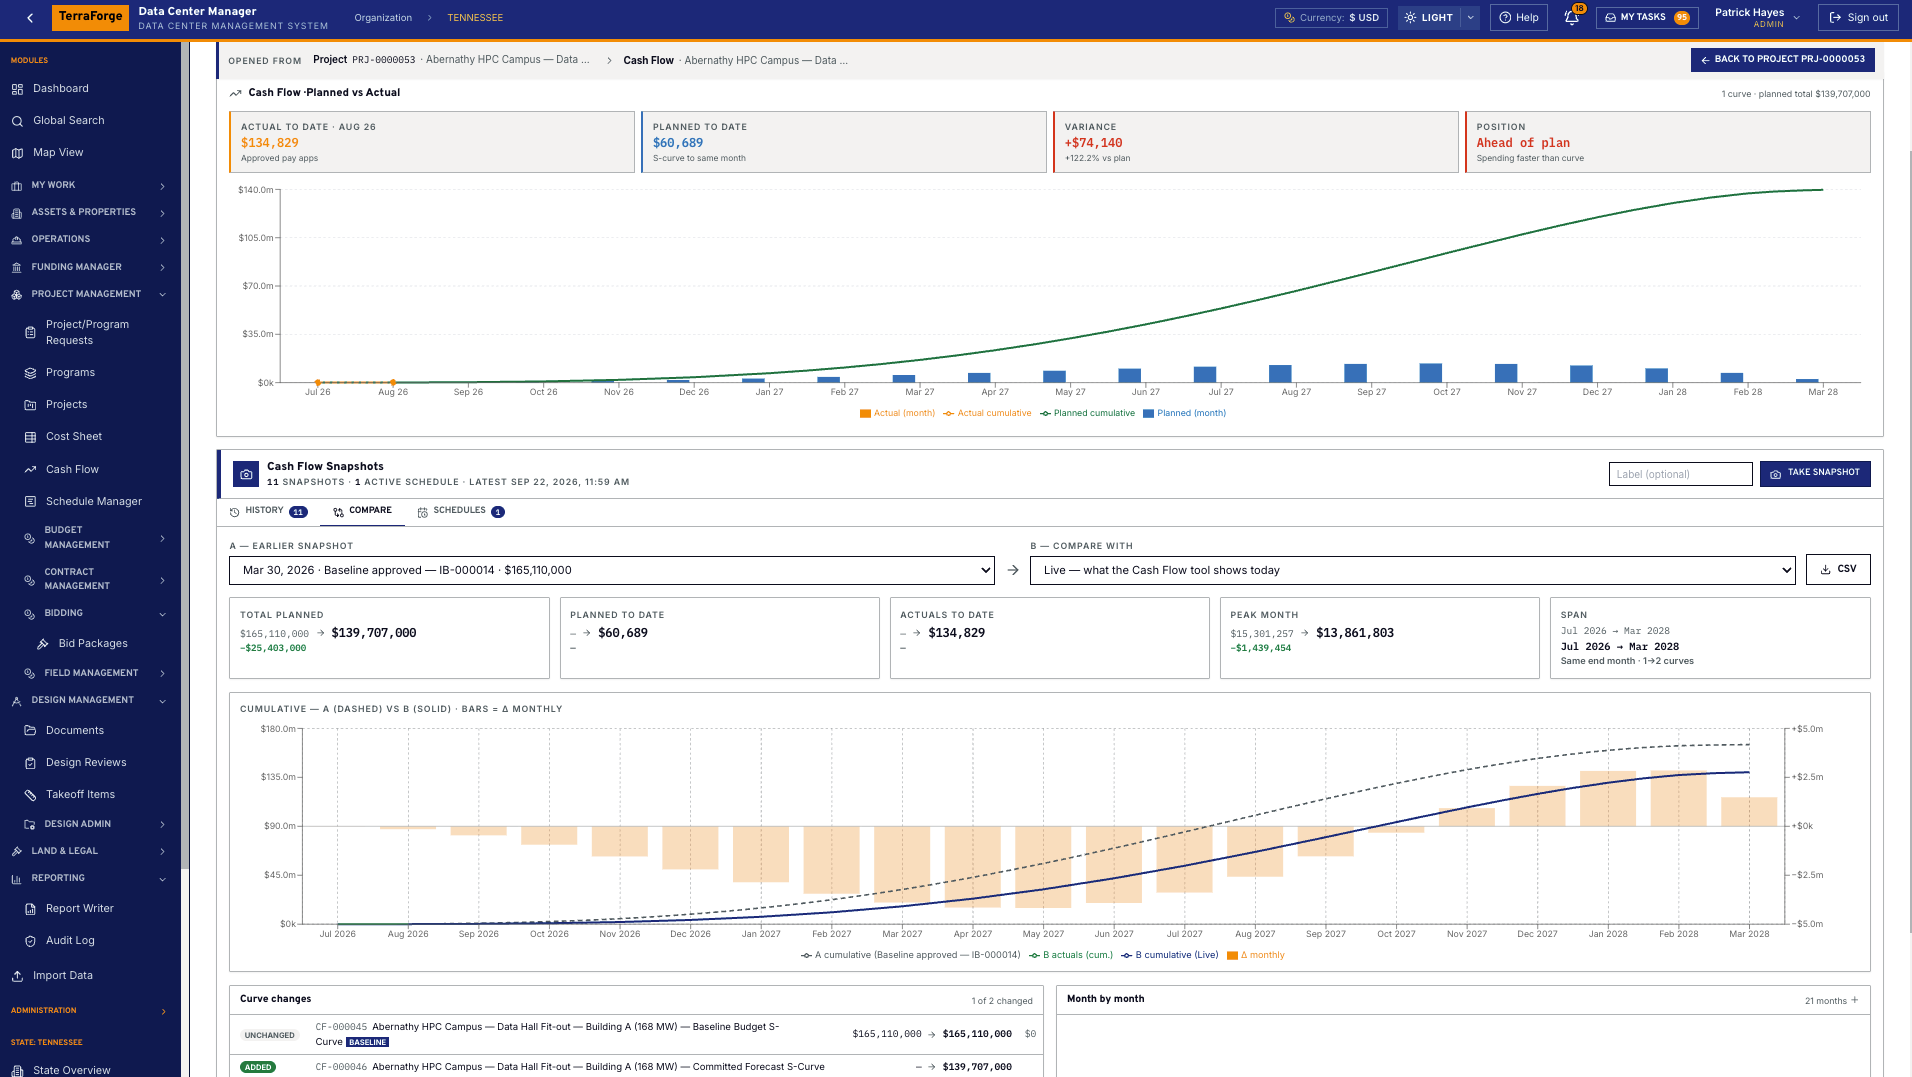1912x1077 pixels.
Task: Click the Bid Packages gavel icon
Action: coord(43,644)
